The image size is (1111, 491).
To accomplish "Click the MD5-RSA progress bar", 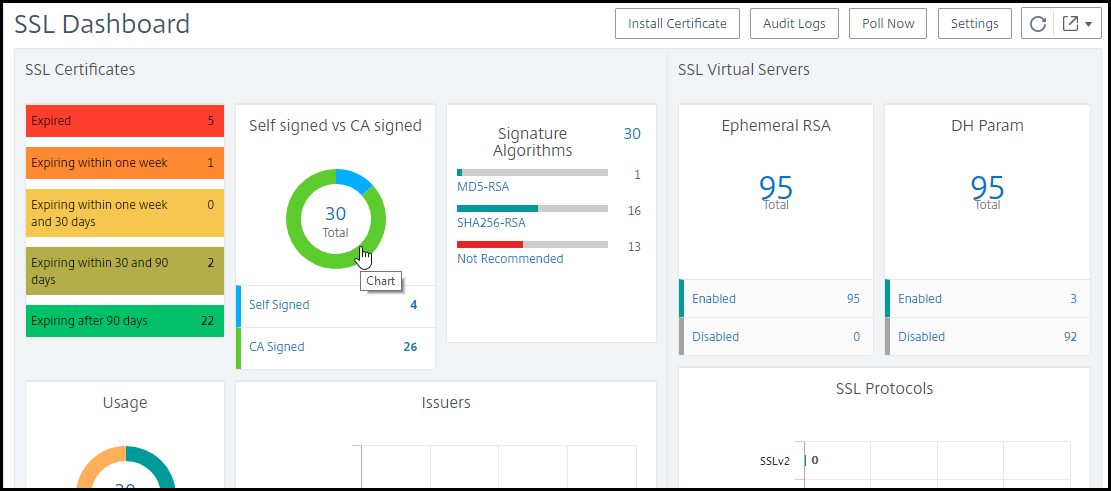I will pyautogui.click(x=532, y=172).
